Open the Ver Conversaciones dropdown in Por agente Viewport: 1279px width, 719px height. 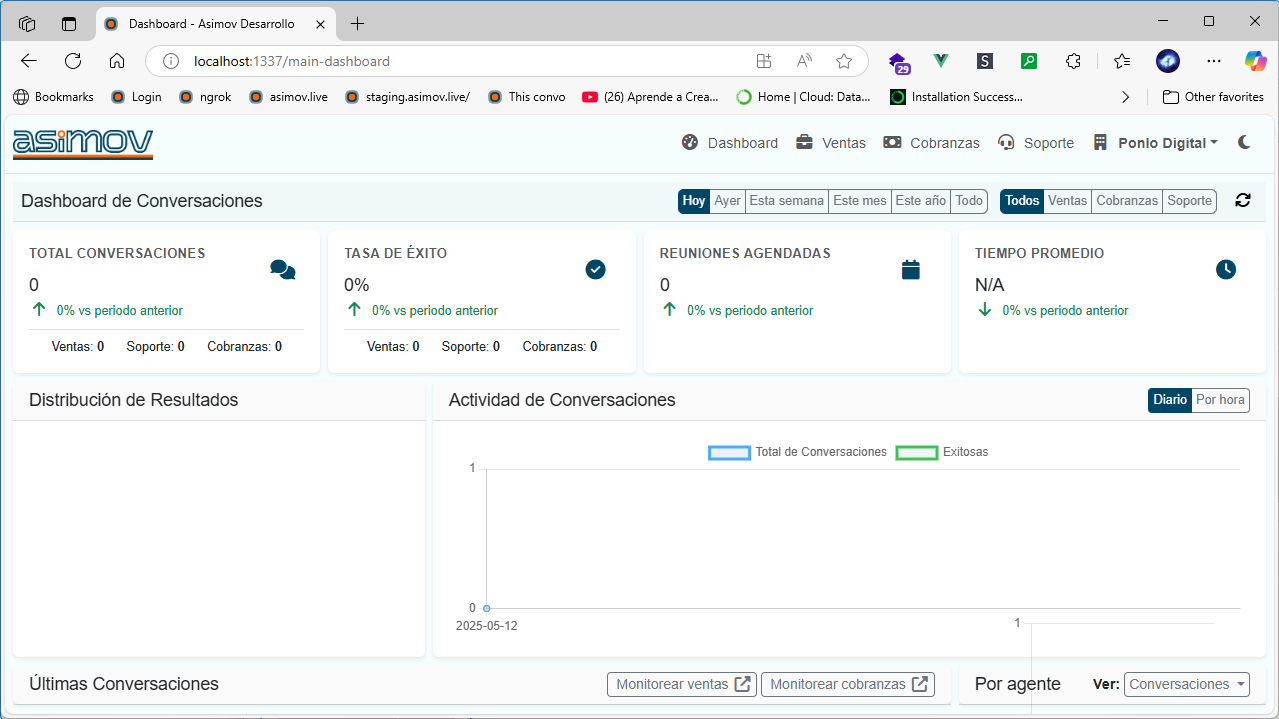1186,684
